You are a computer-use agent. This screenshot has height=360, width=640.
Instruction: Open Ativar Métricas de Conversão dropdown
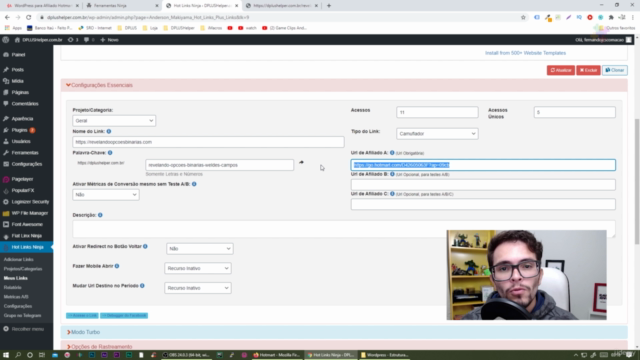(x=106, y=195)
